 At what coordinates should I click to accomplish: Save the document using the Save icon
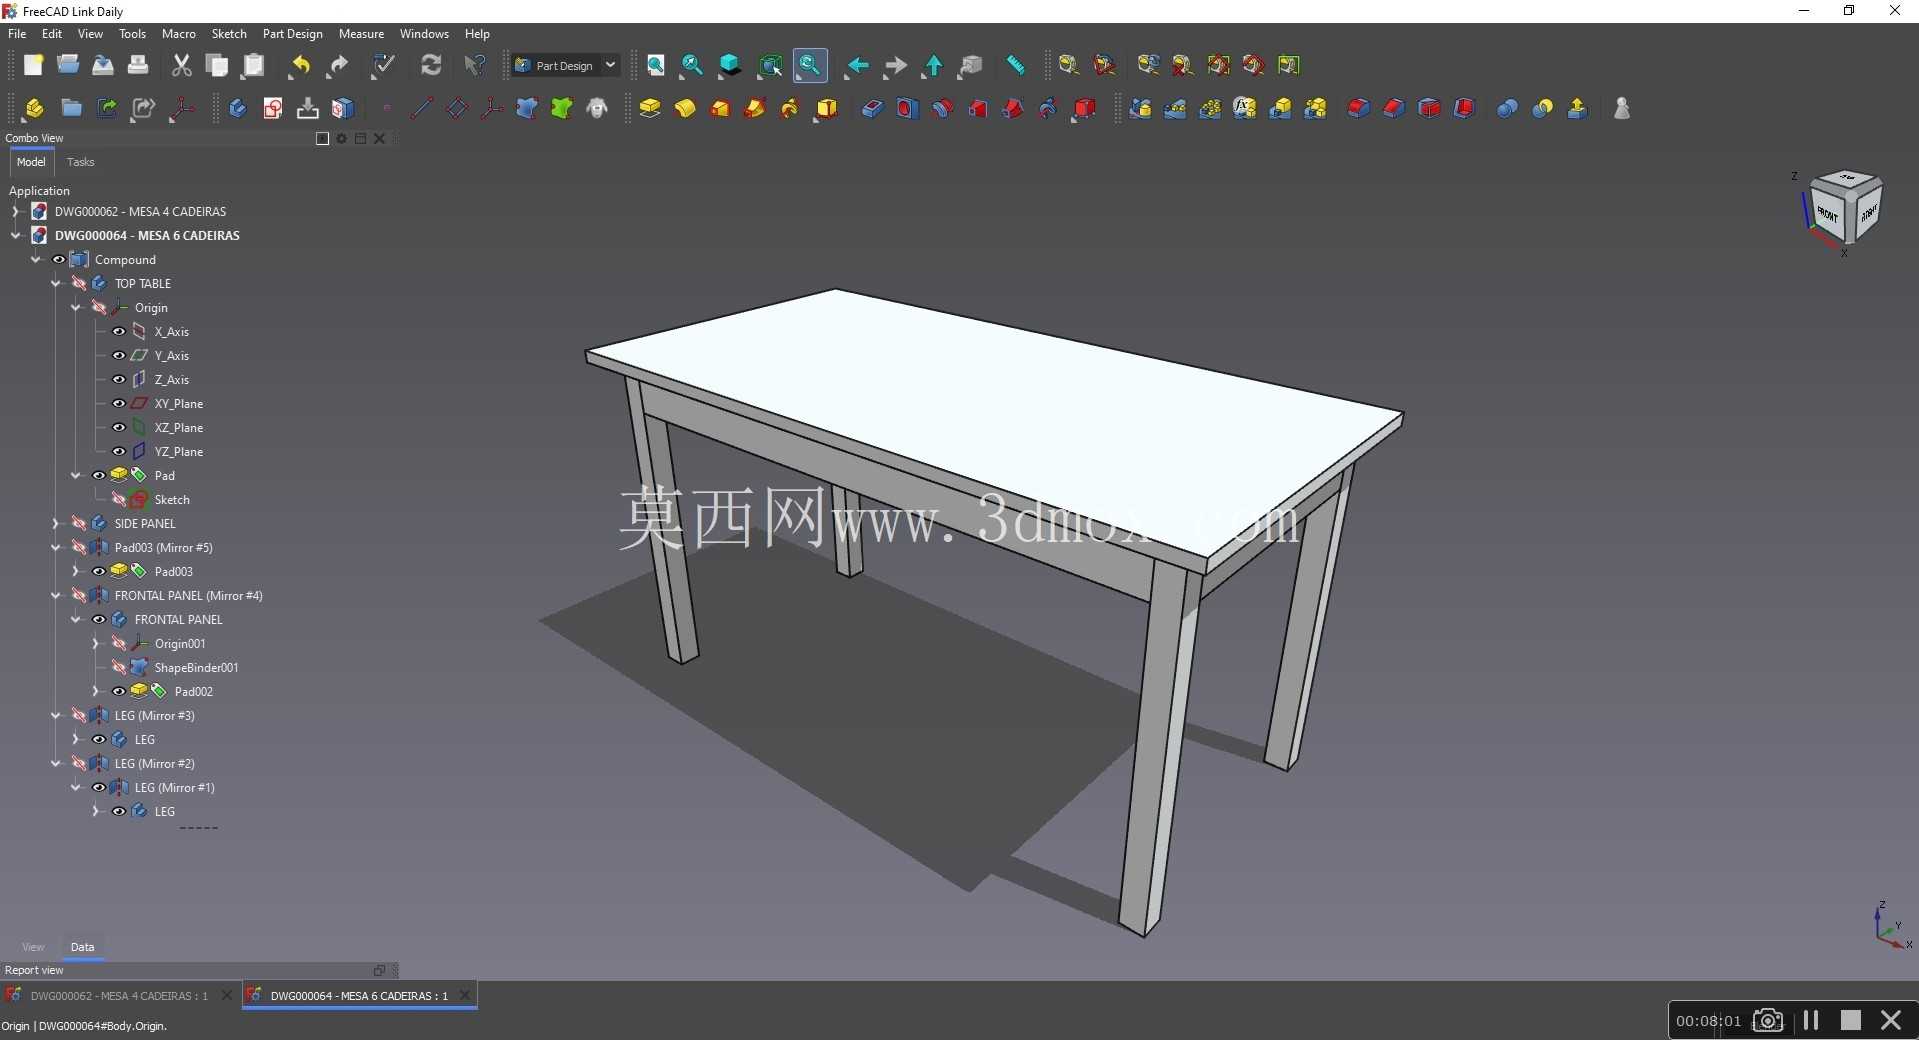tap(103, 66)
